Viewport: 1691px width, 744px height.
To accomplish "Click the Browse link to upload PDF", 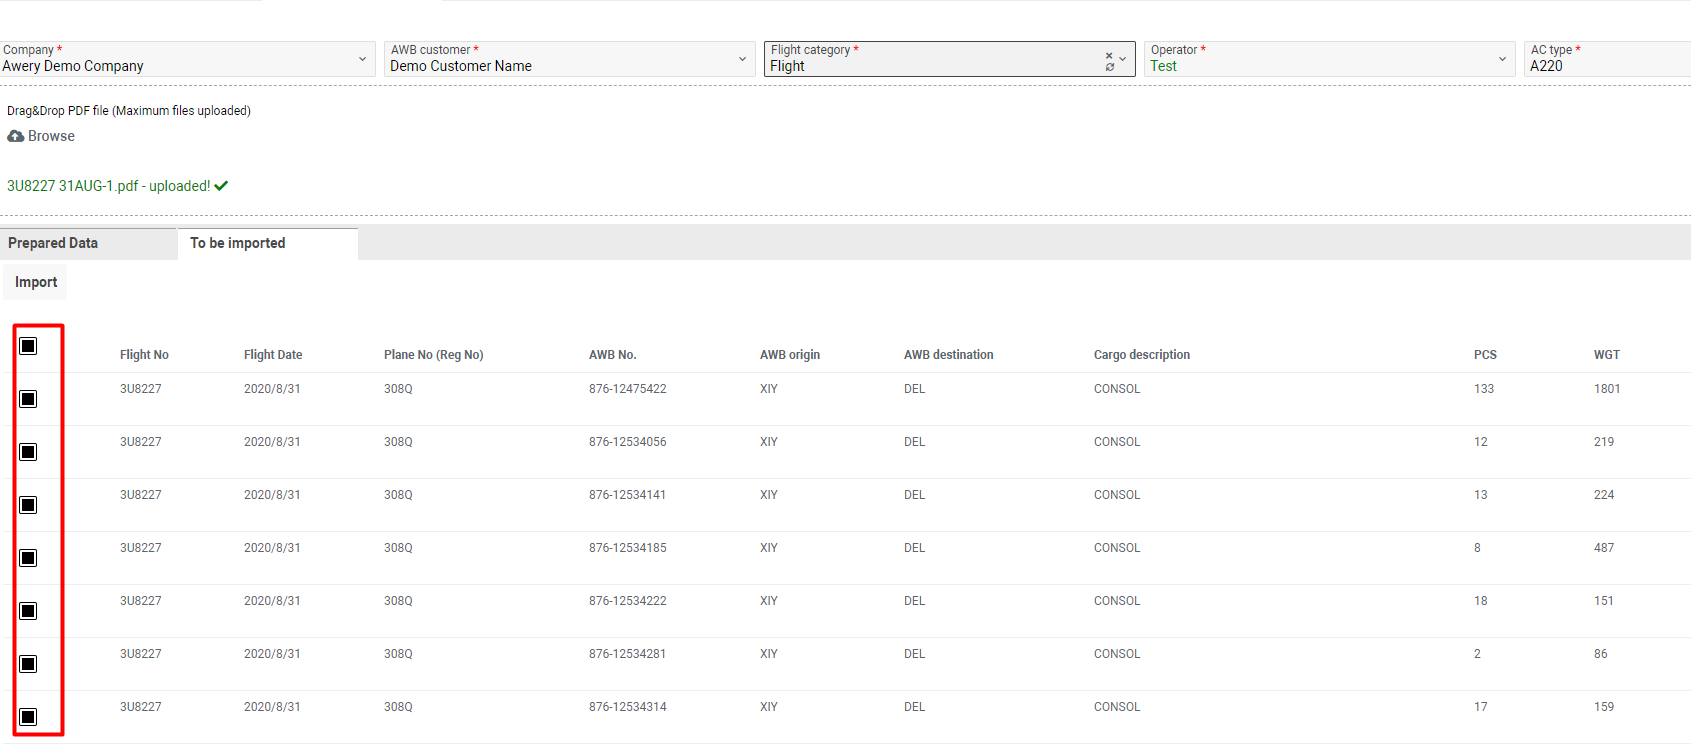I will coord(51,136).
